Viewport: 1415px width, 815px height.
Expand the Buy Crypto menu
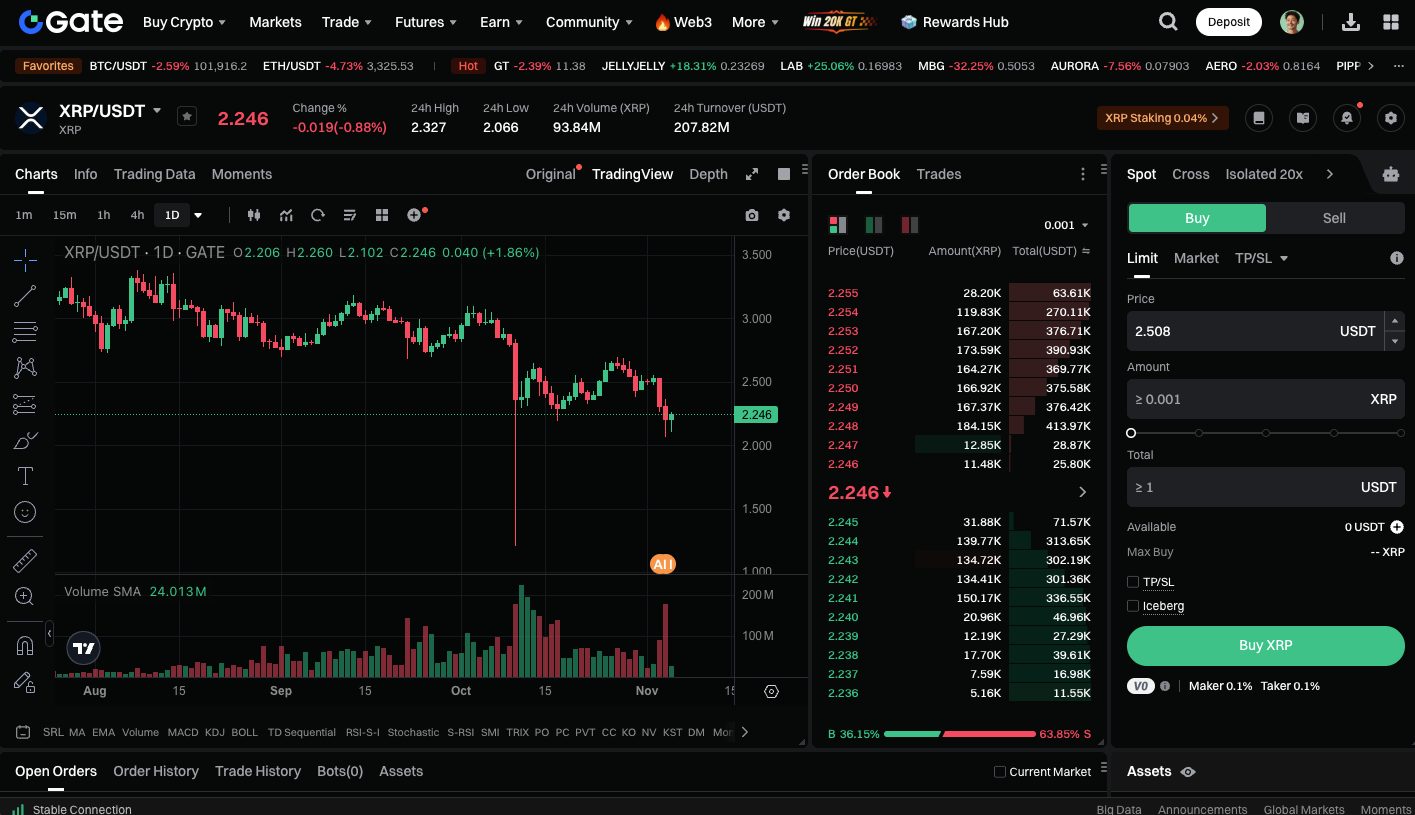click(x=184, y=22)
